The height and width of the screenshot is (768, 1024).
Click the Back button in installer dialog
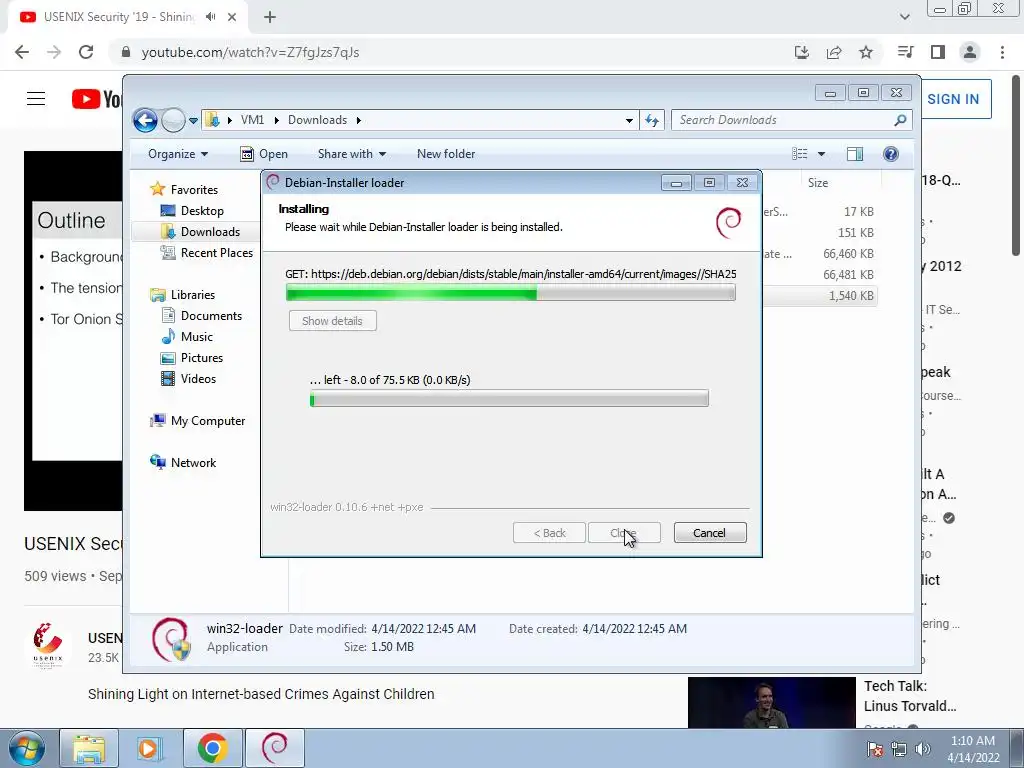point(549,533)
